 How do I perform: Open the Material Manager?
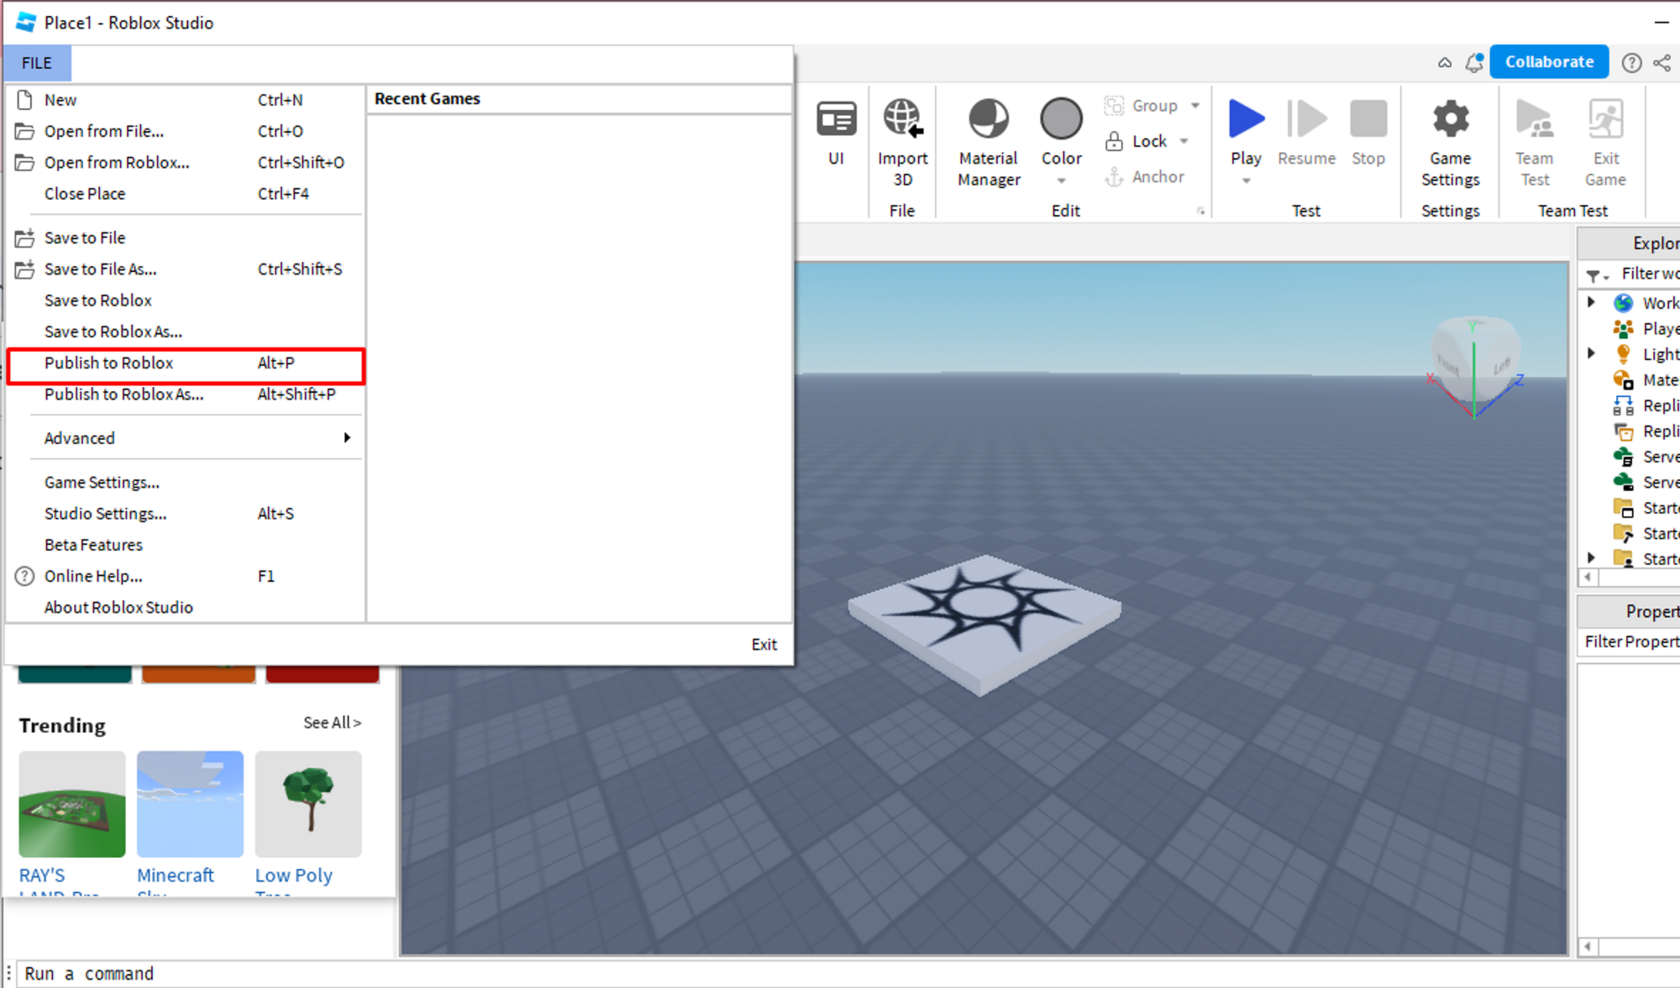988,143
